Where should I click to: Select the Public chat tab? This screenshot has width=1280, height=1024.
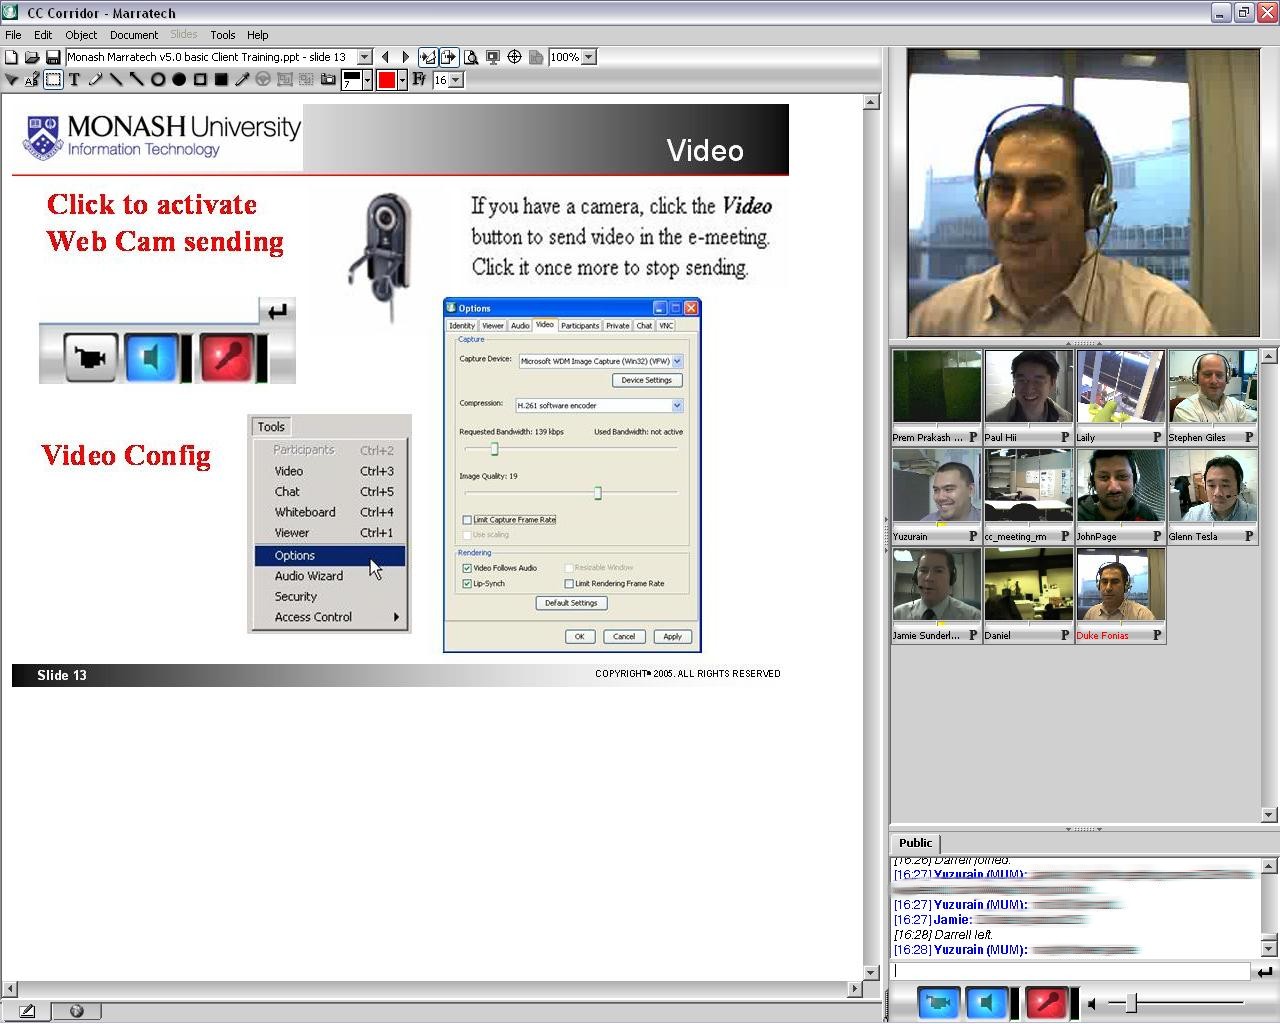click(915, 843)
